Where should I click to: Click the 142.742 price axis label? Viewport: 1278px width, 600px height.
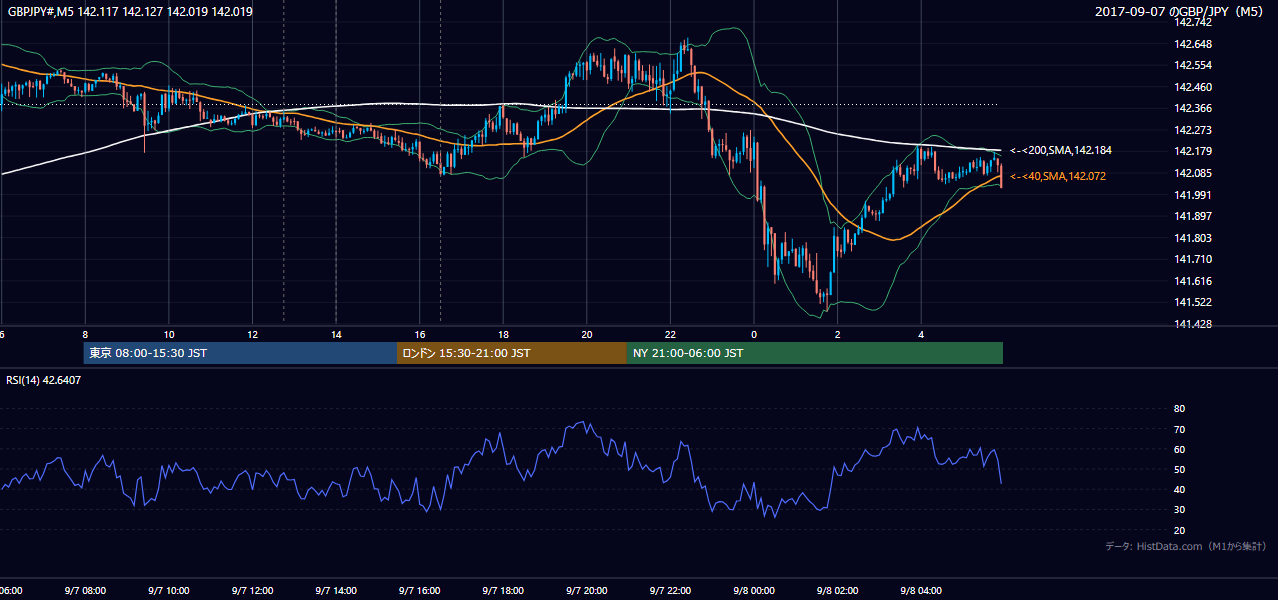click(1192, 22)
